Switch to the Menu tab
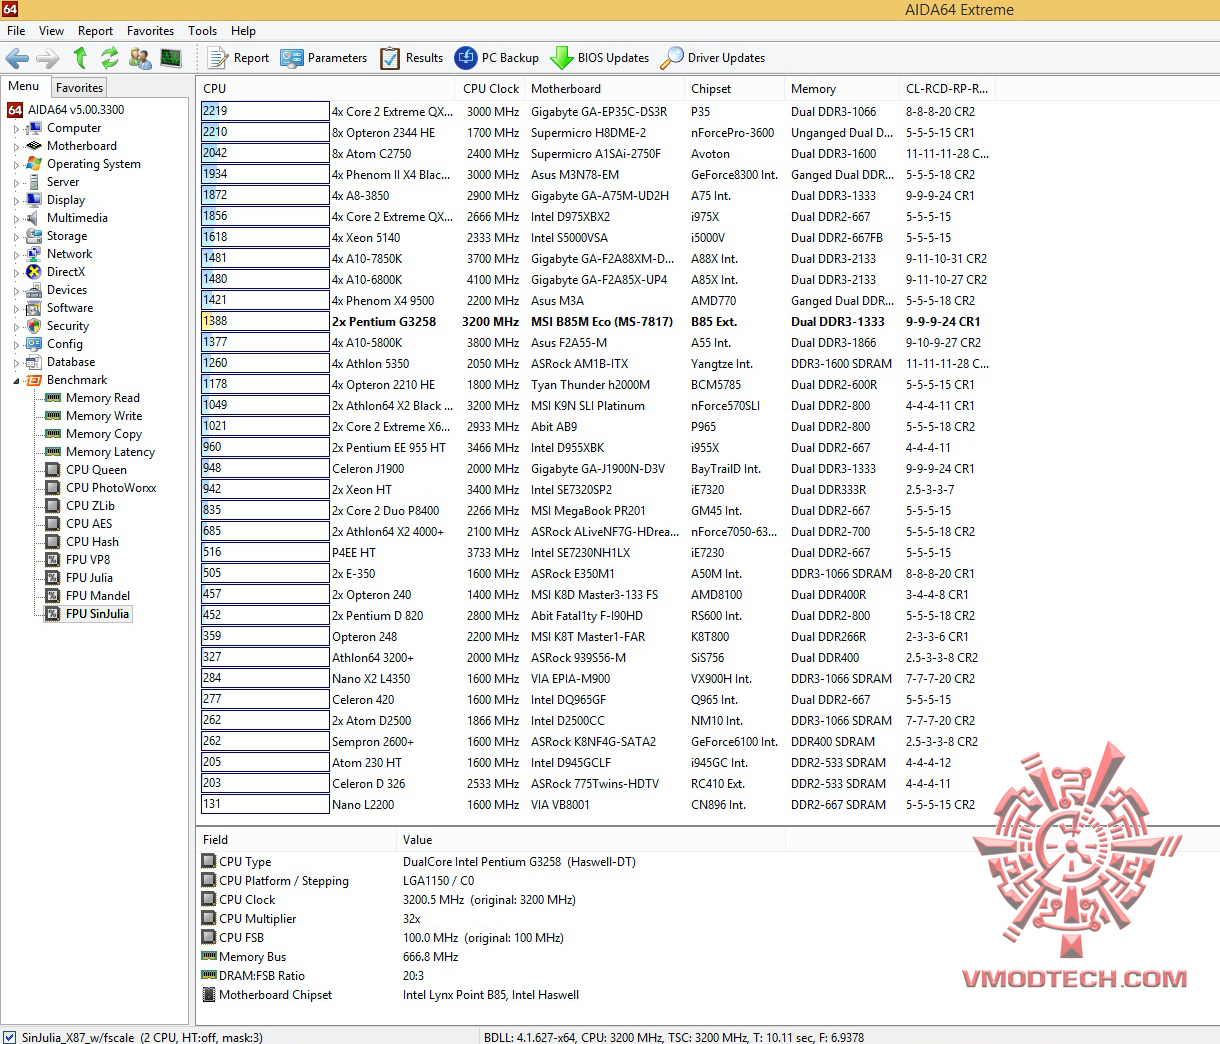Image resolution: width=1220 pixels, height=1044 pixels. (x=24, y=86)
